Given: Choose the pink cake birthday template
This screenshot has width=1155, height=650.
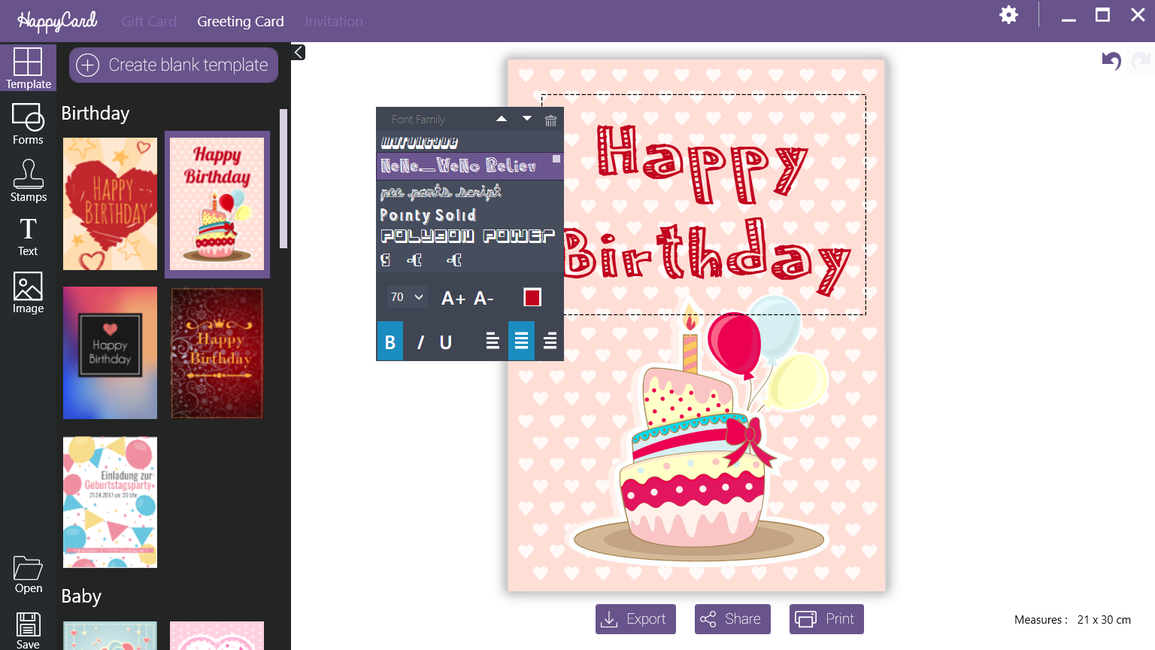Looking at the screenshot, I should [217, 204].
